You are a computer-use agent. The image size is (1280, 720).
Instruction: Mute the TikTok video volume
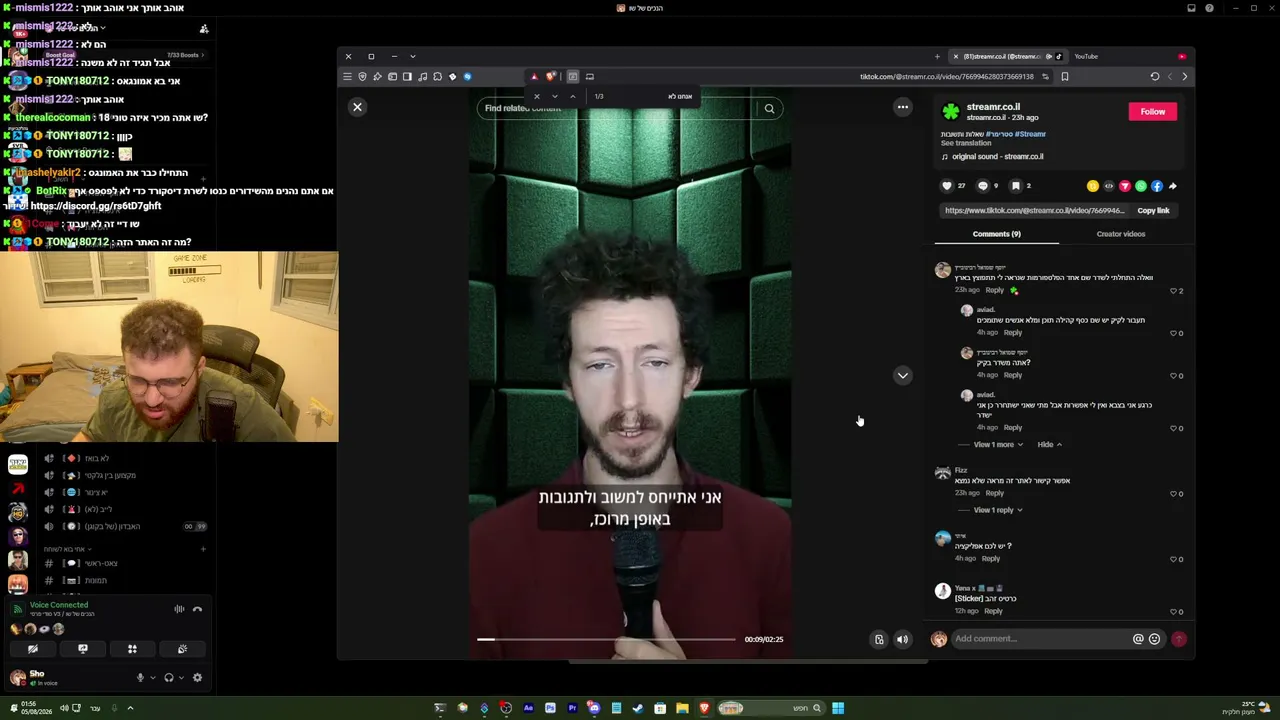pos(902,640)
